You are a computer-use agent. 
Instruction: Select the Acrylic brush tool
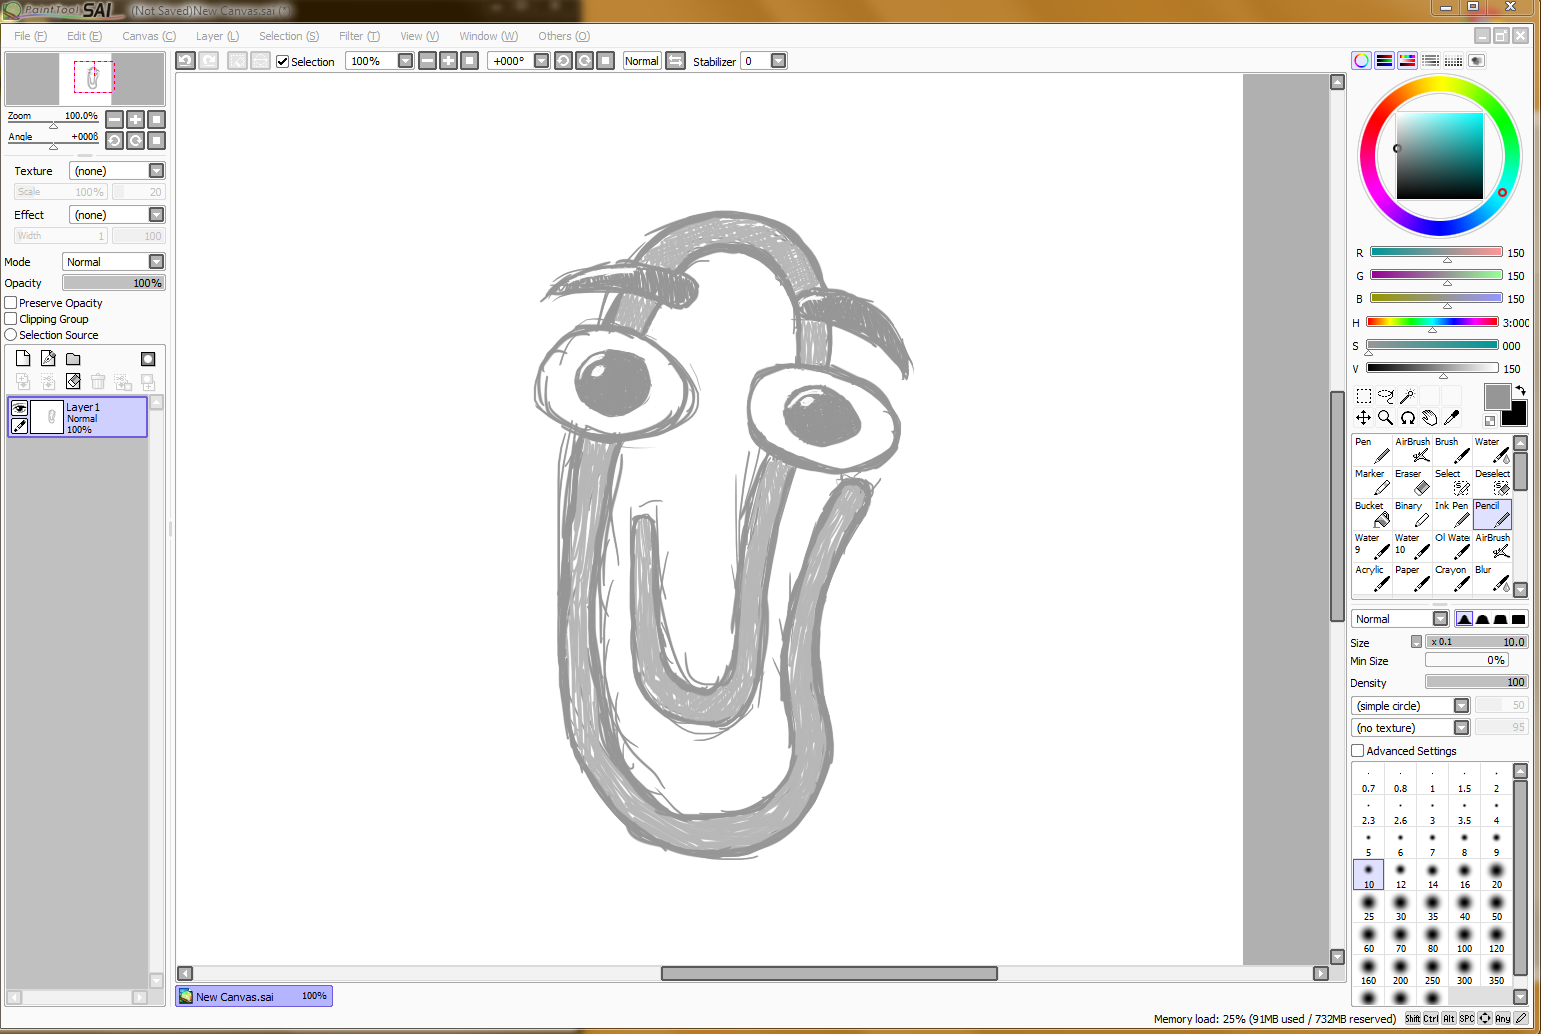1371,578
